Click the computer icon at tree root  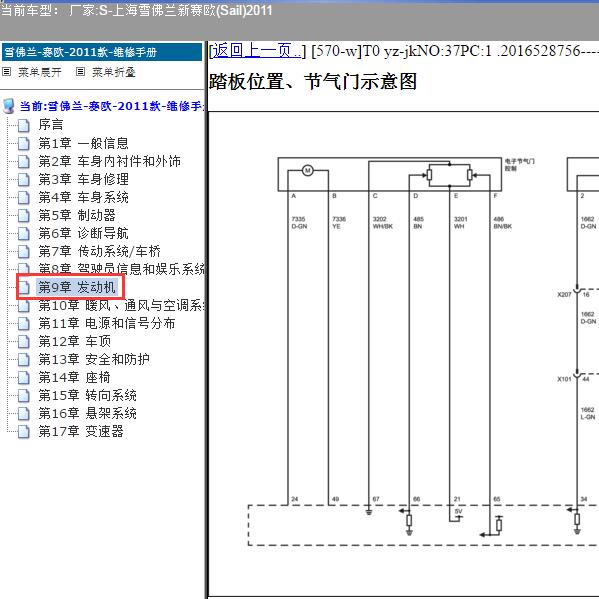8,106
